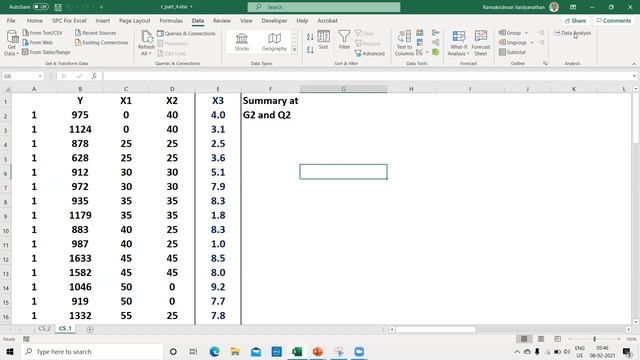Switch to the Formulas tab
This screenshot has width=640, height=360.
171,20
